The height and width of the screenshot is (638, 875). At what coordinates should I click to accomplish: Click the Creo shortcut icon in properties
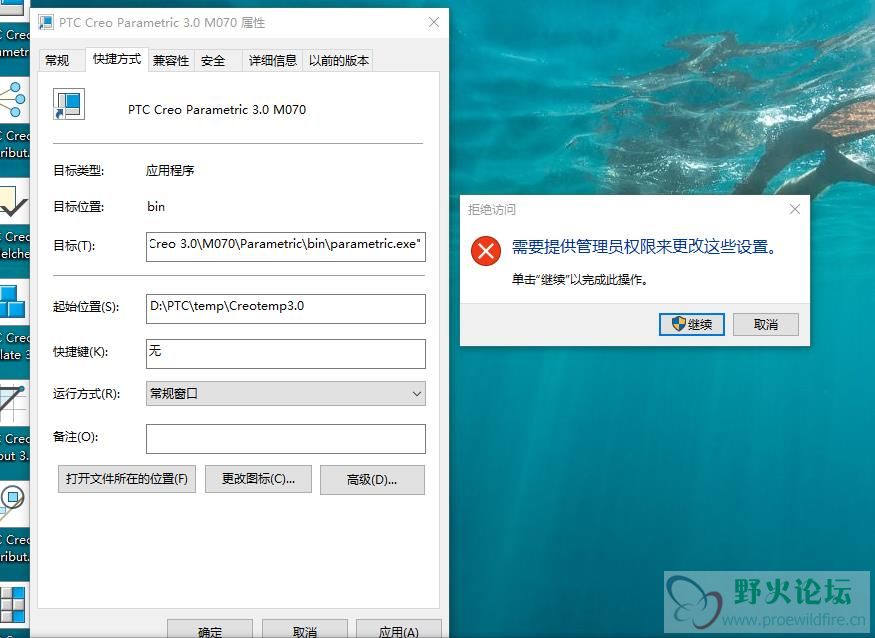(x=69, y=104)
